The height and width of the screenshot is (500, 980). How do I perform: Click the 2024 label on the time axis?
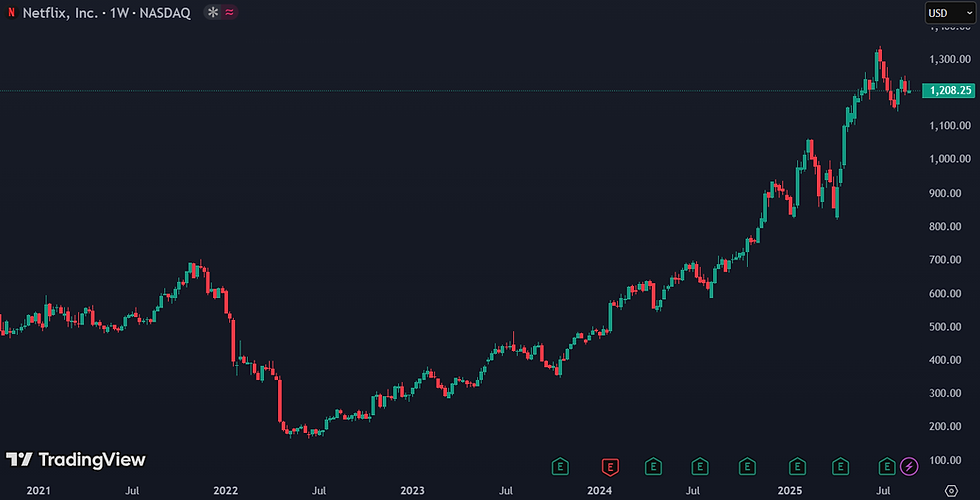pyautogui.click(x=599, y=491)
